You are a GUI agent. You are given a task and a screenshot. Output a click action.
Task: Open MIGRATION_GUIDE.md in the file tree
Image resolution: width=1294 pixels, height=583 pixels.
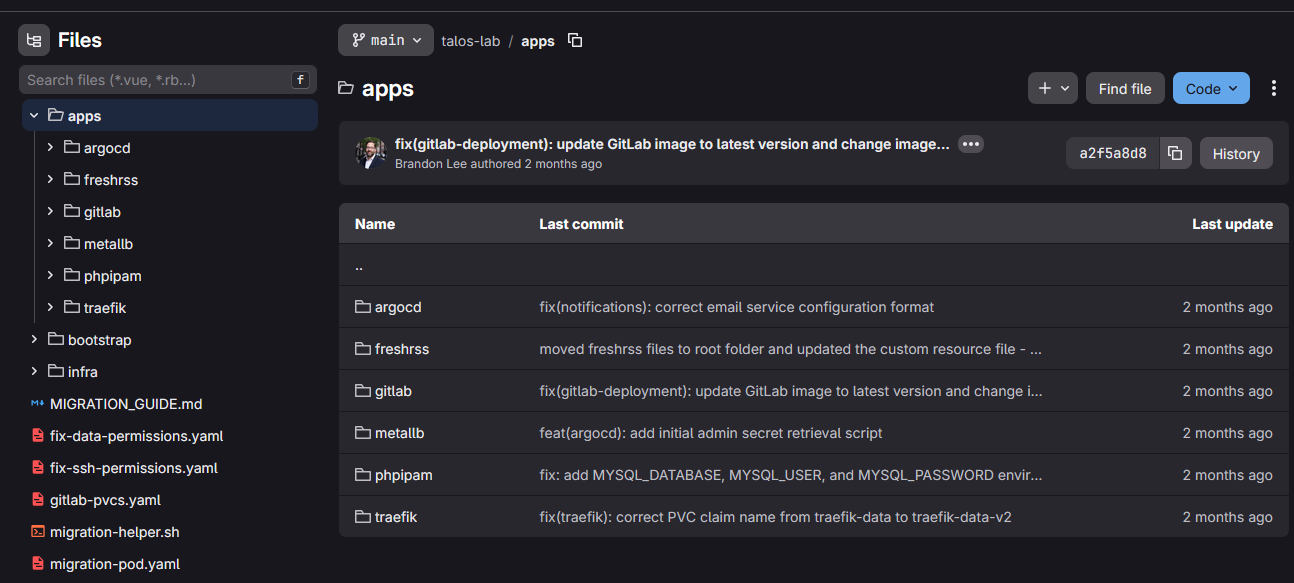pos(126,404)
